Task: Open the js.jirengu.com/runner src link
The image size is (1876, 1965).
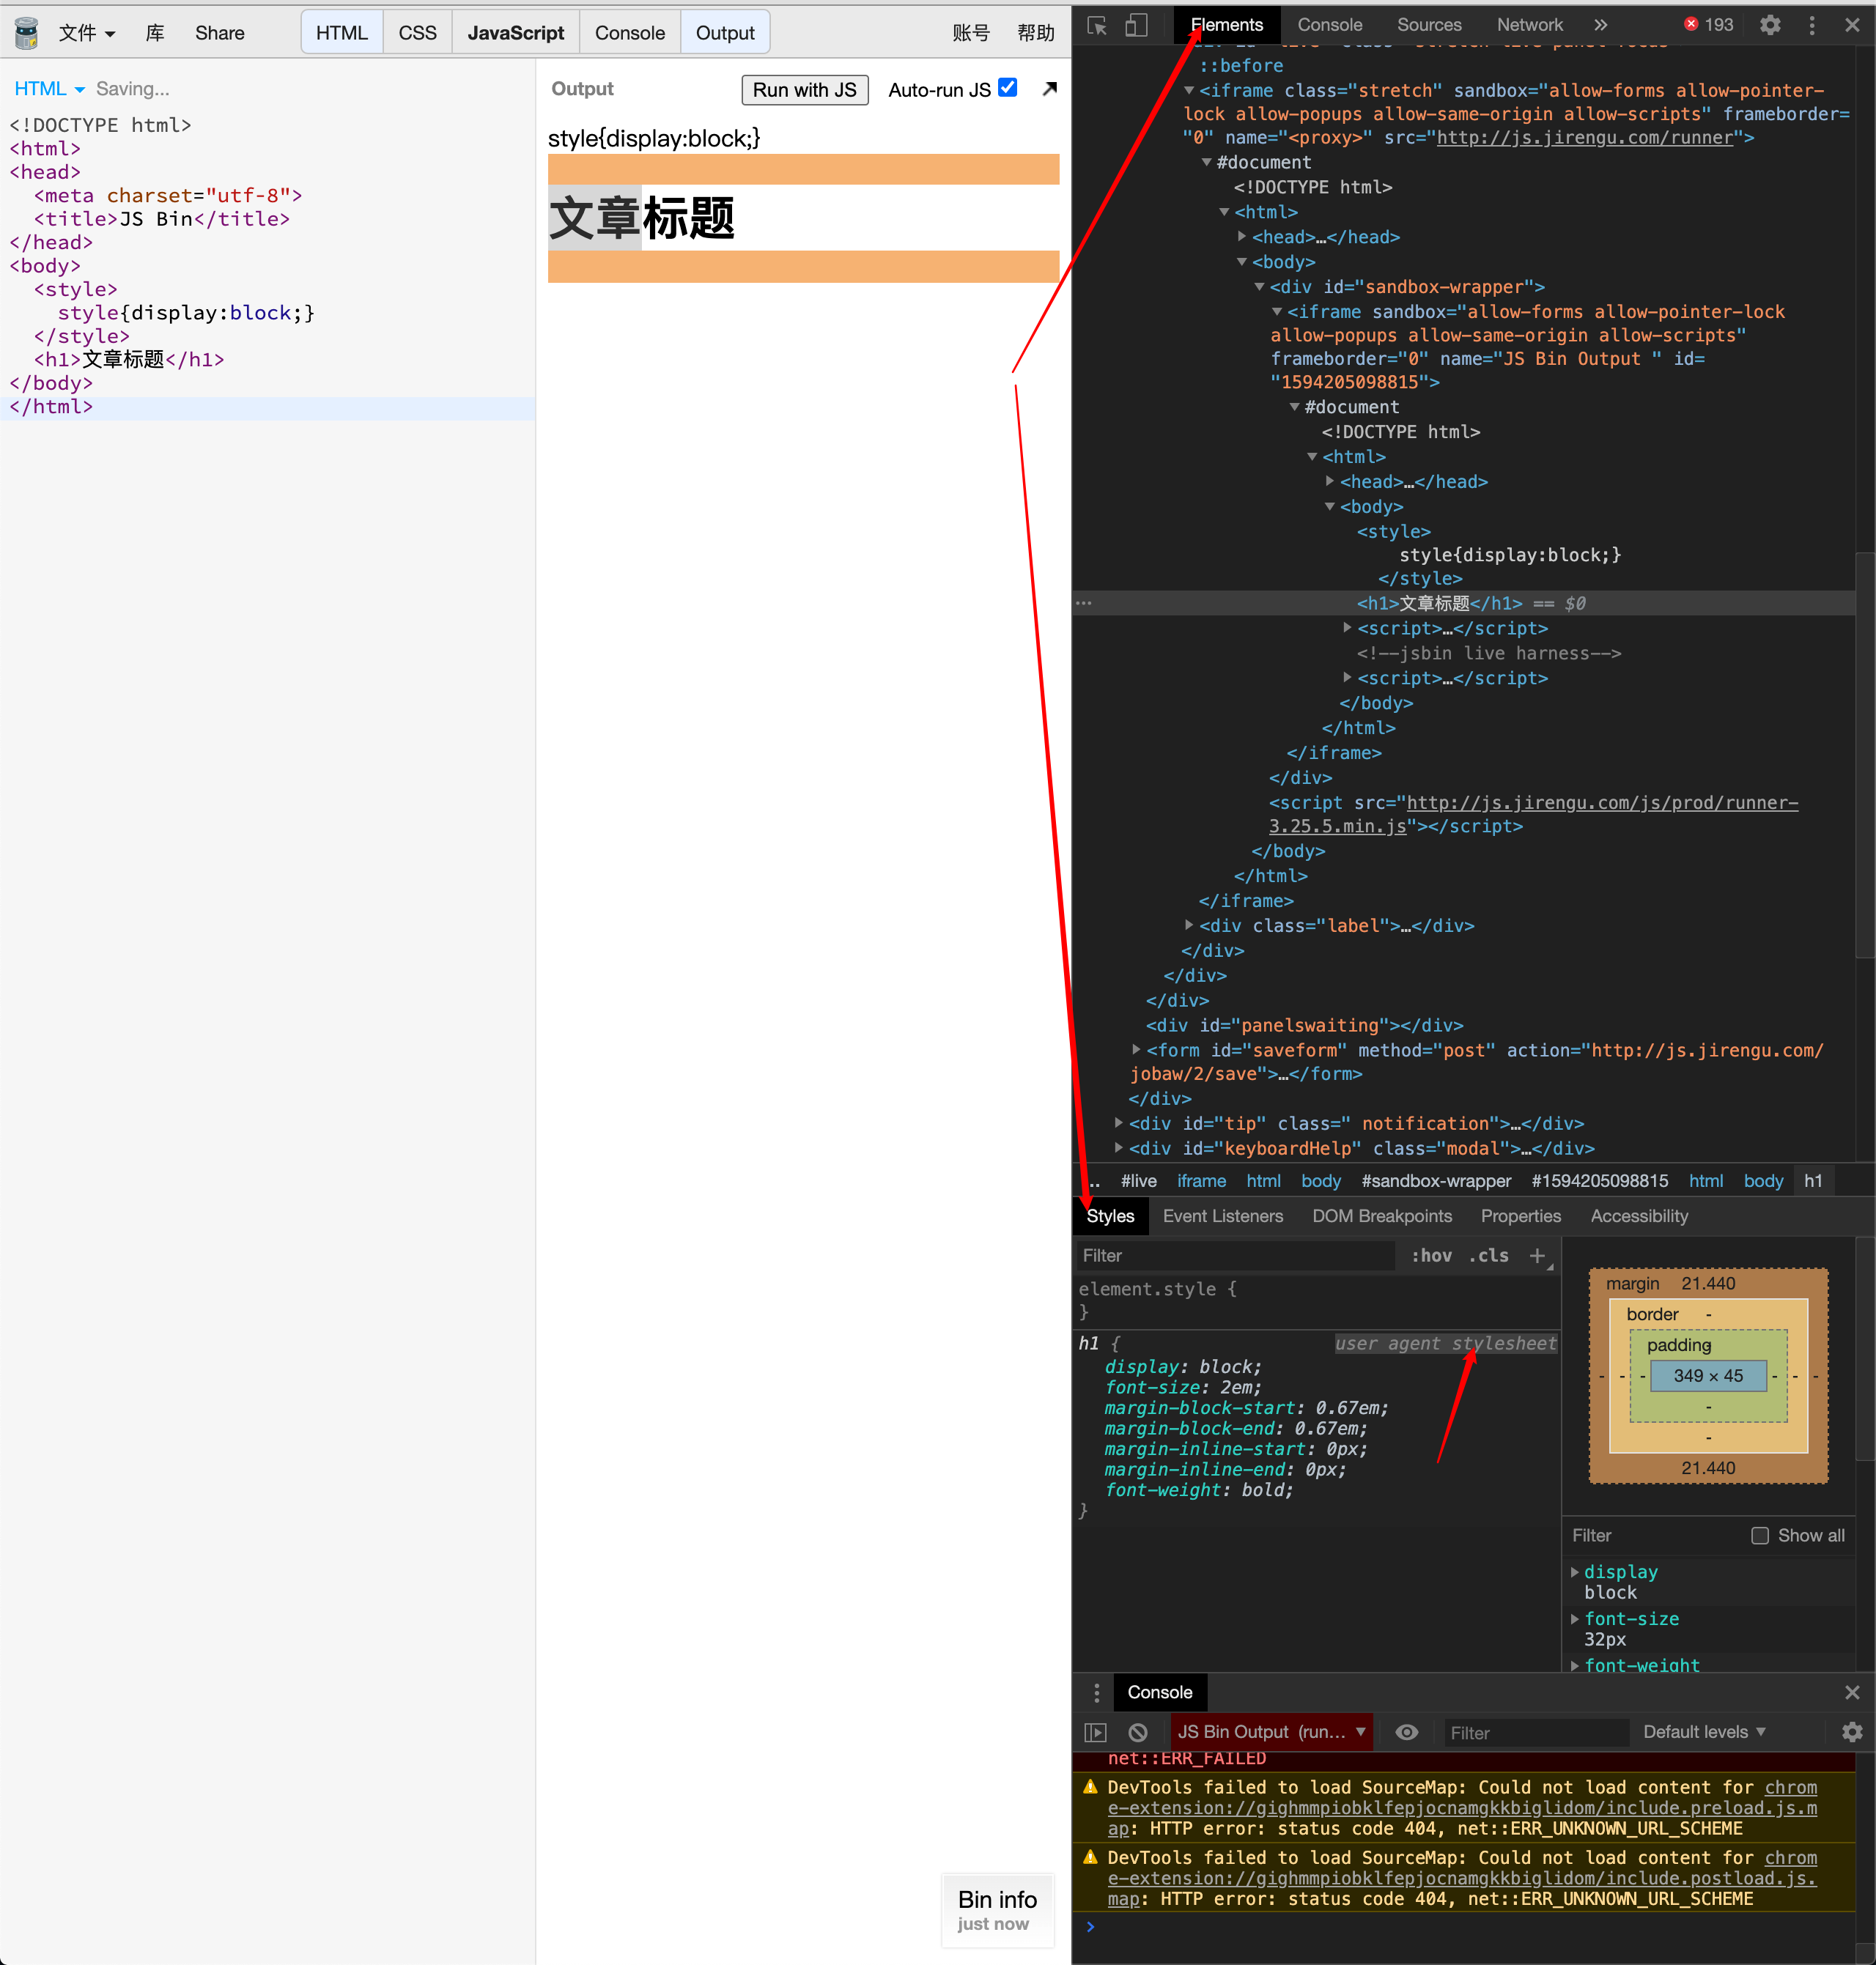Action: pyautogui.click(x=1584, y=138)
